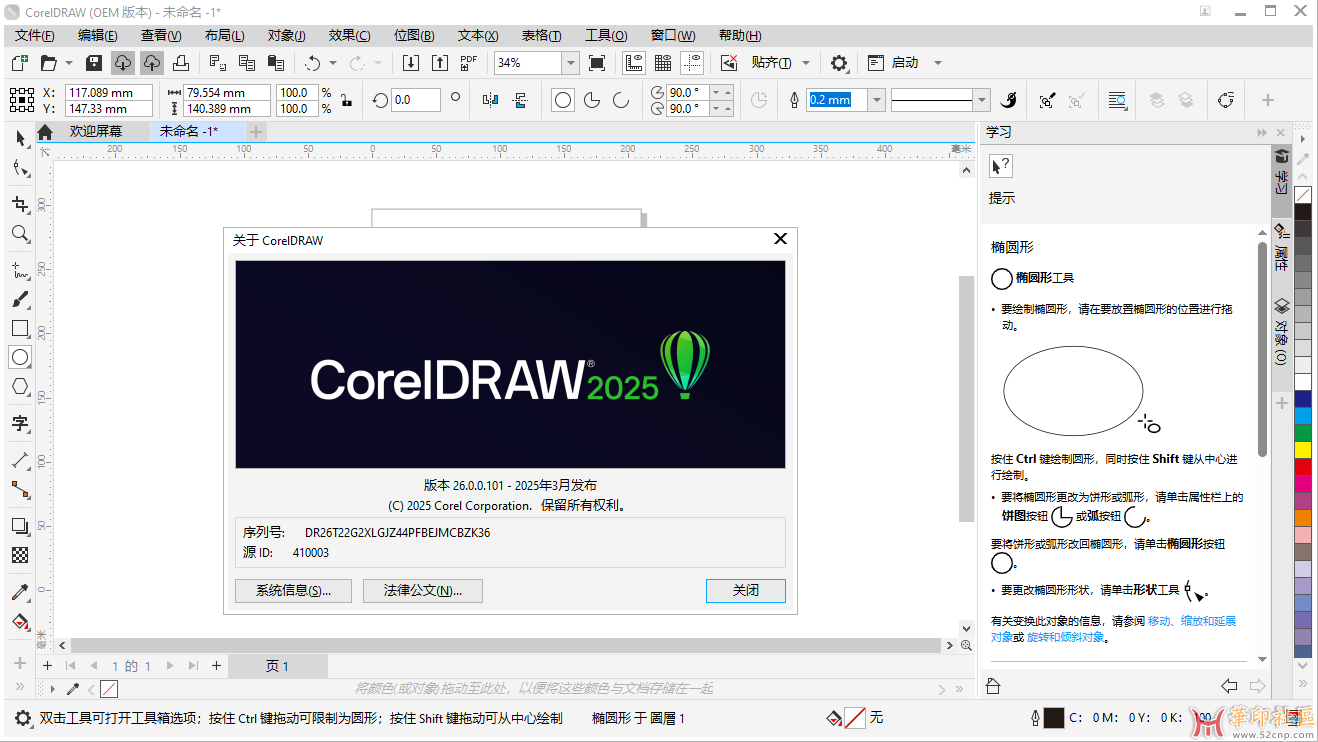Open the 效果(C) menu
Image resolution: width=1318 pixels, height=742 pixels.
[x=349, y=35]
